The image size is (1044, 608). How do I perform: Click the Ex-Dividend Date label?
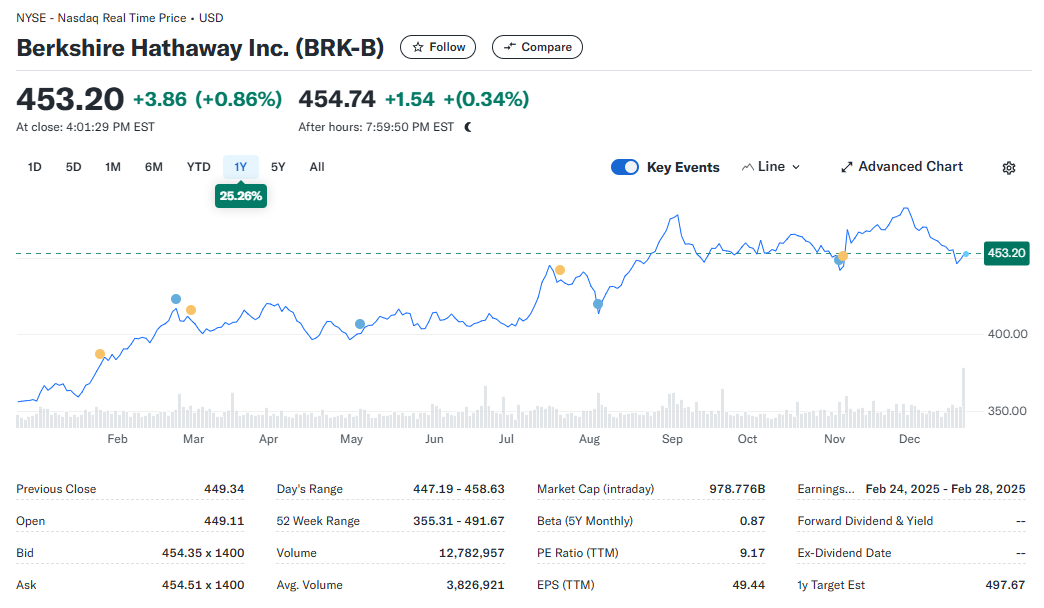(x=844, y=553)
